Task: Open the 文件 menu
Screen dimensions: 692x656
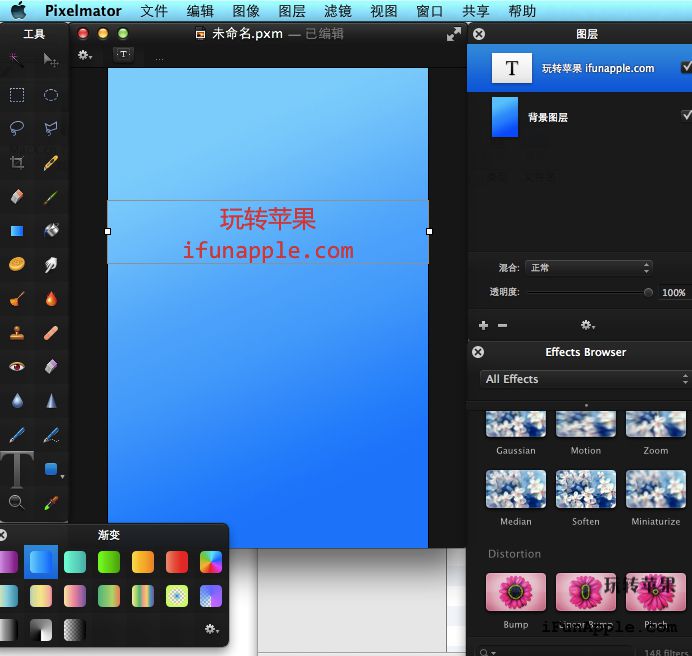Action: tap(154, 11)
